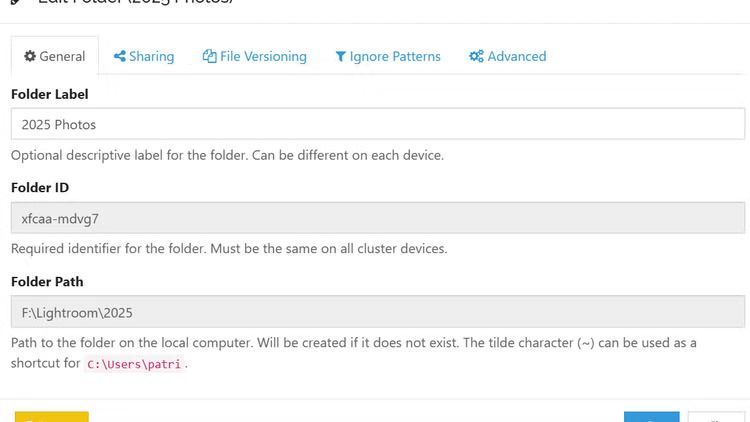Image resolution: width=750 pixels, height=422 pixels.
Task: Open the Sharing tab
Action: coord(144,57)
